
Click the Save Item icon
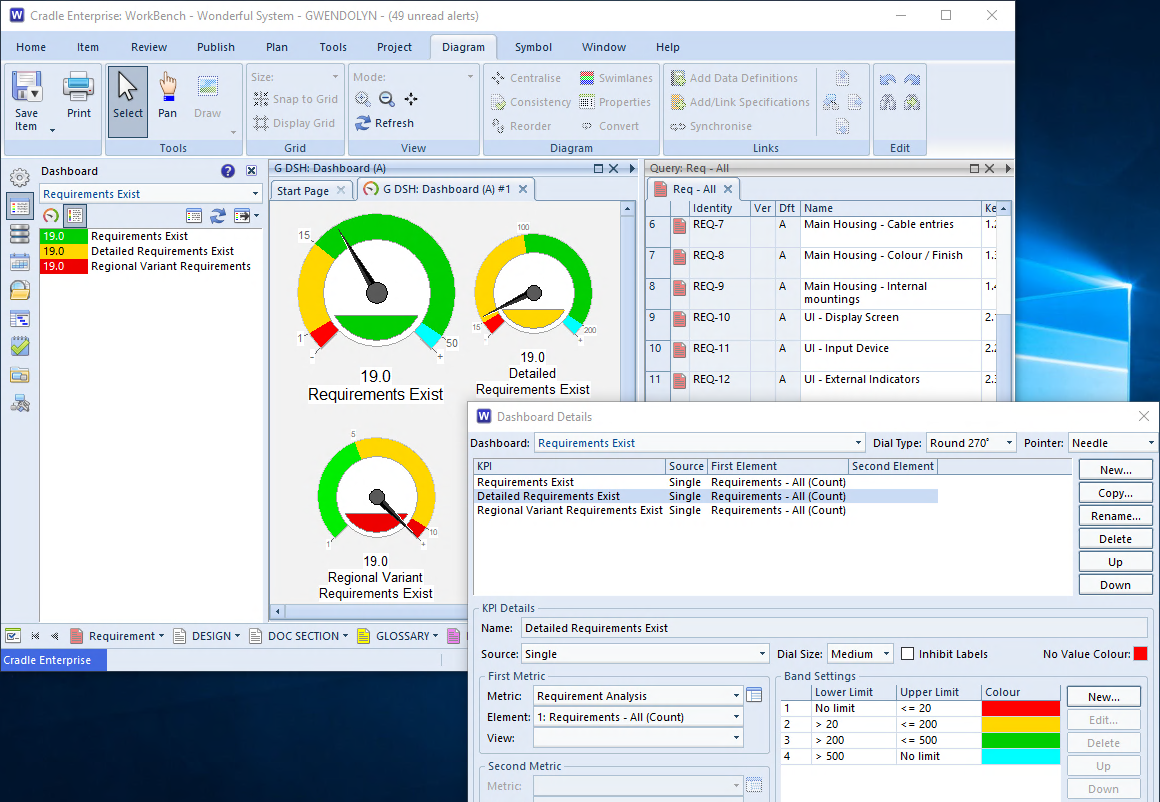[27, 87]
